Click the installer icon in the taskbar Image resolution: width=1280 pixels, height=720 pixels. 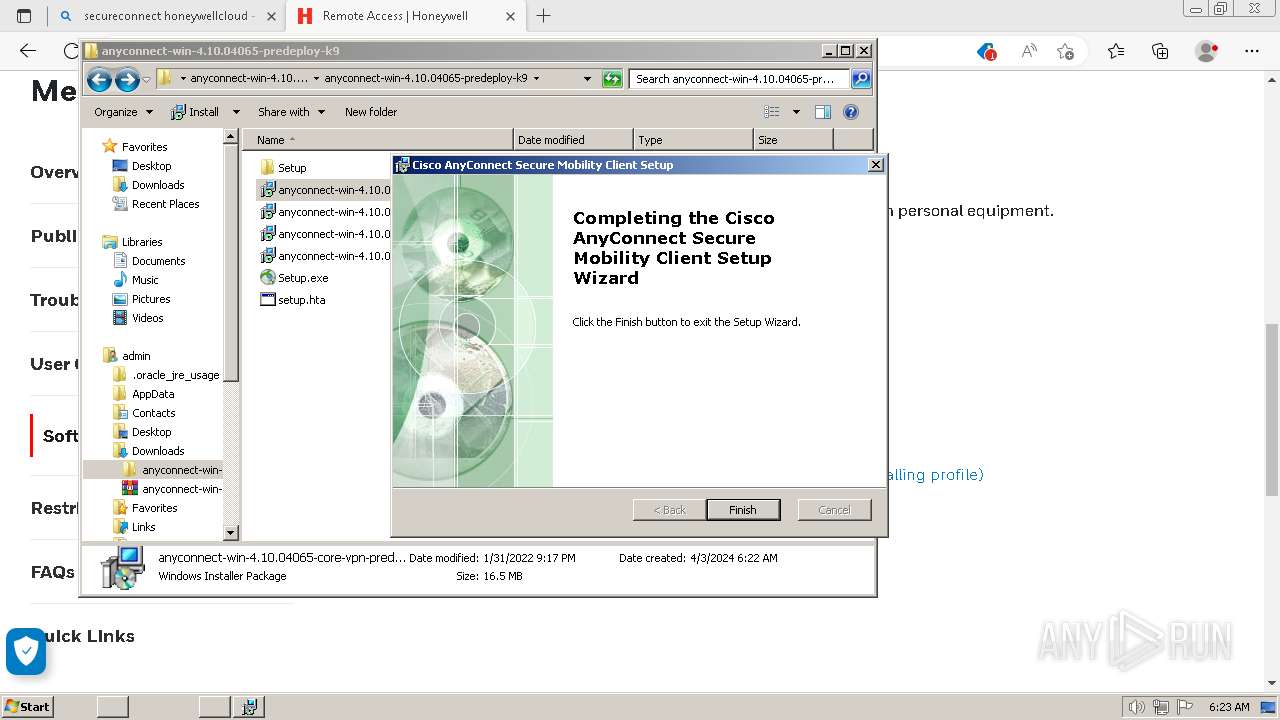click(x=249, y=707)
